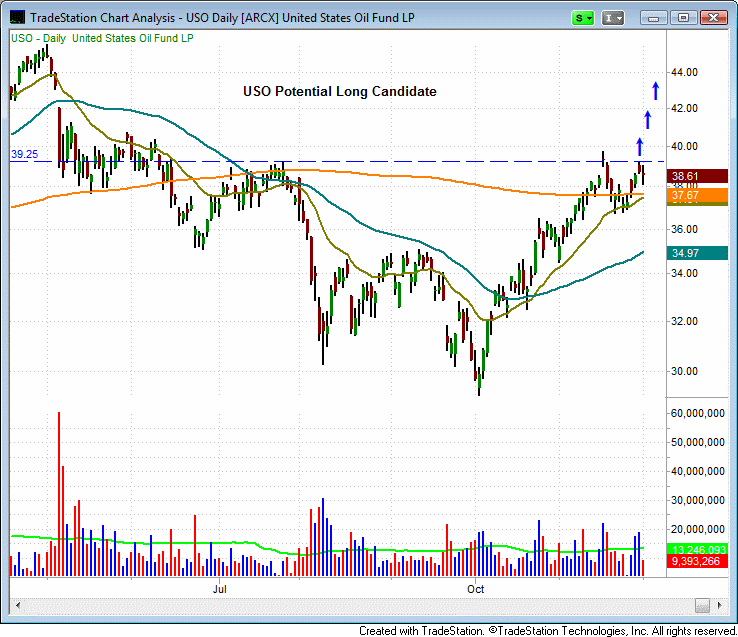
Task: Click the 30,000,000 volume axis label
Action: (698, 500)
